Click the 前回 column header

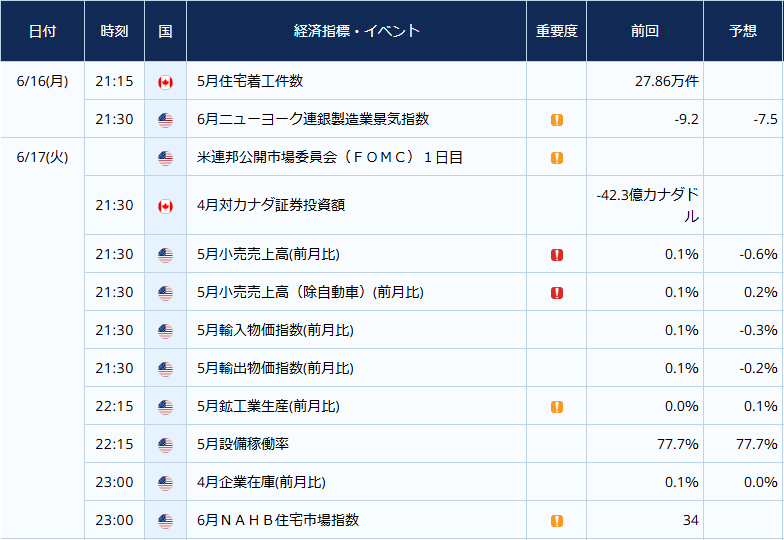click(645, 31)
